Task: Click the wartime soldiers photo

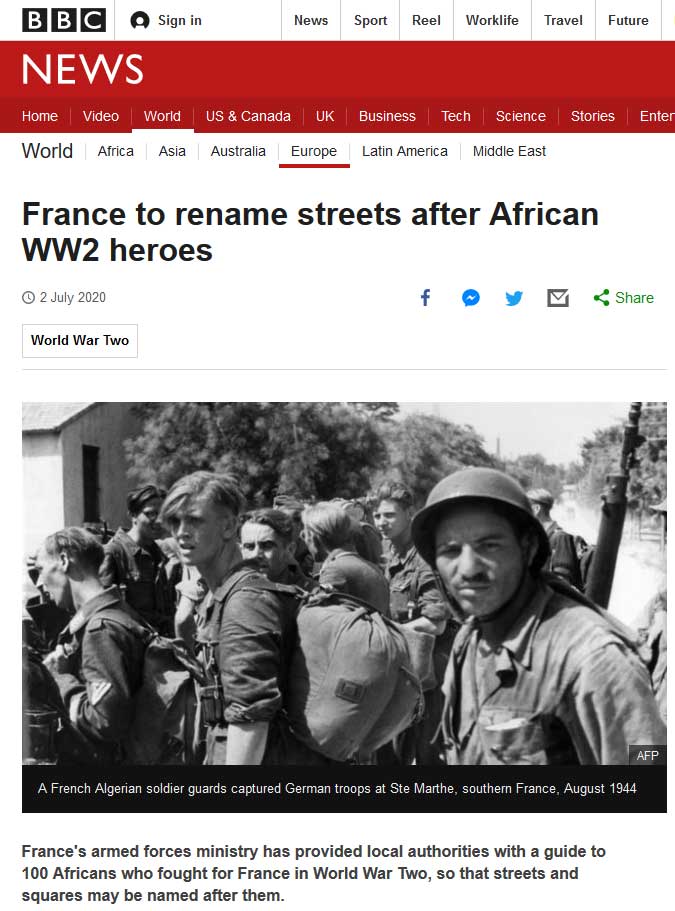Action: click(x=344, y=583)
